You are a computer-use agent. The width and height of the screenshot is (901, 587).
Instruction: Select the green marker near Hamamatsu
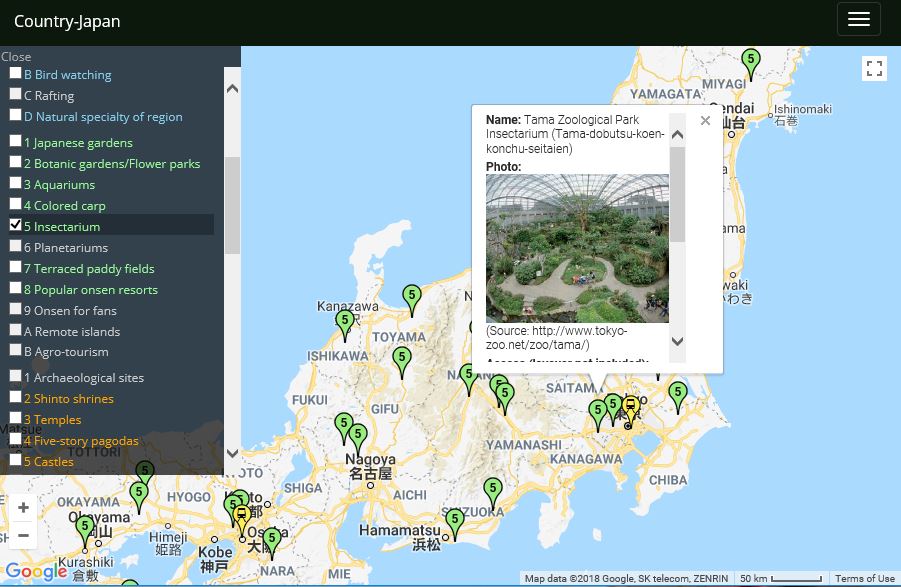click(455, 521)
